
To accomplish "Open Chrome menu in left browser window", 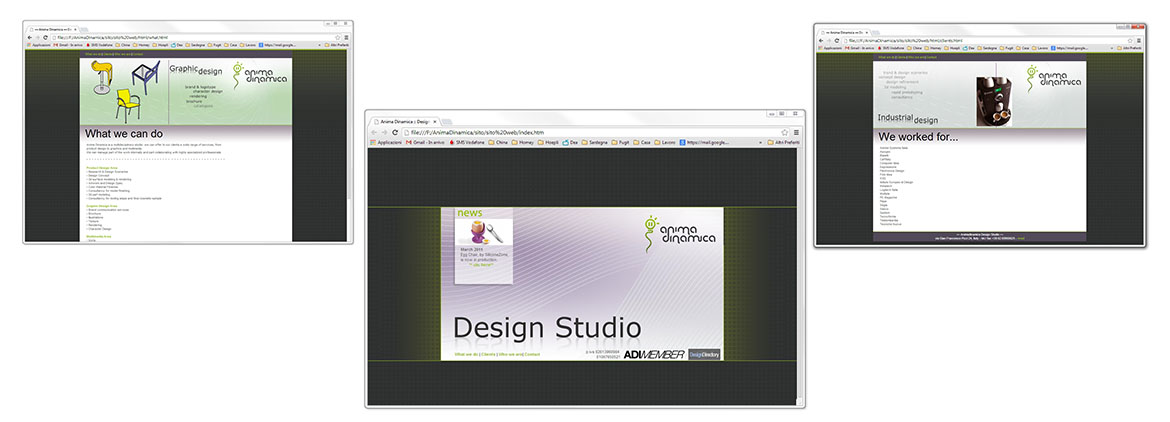I will click(346, 37).
